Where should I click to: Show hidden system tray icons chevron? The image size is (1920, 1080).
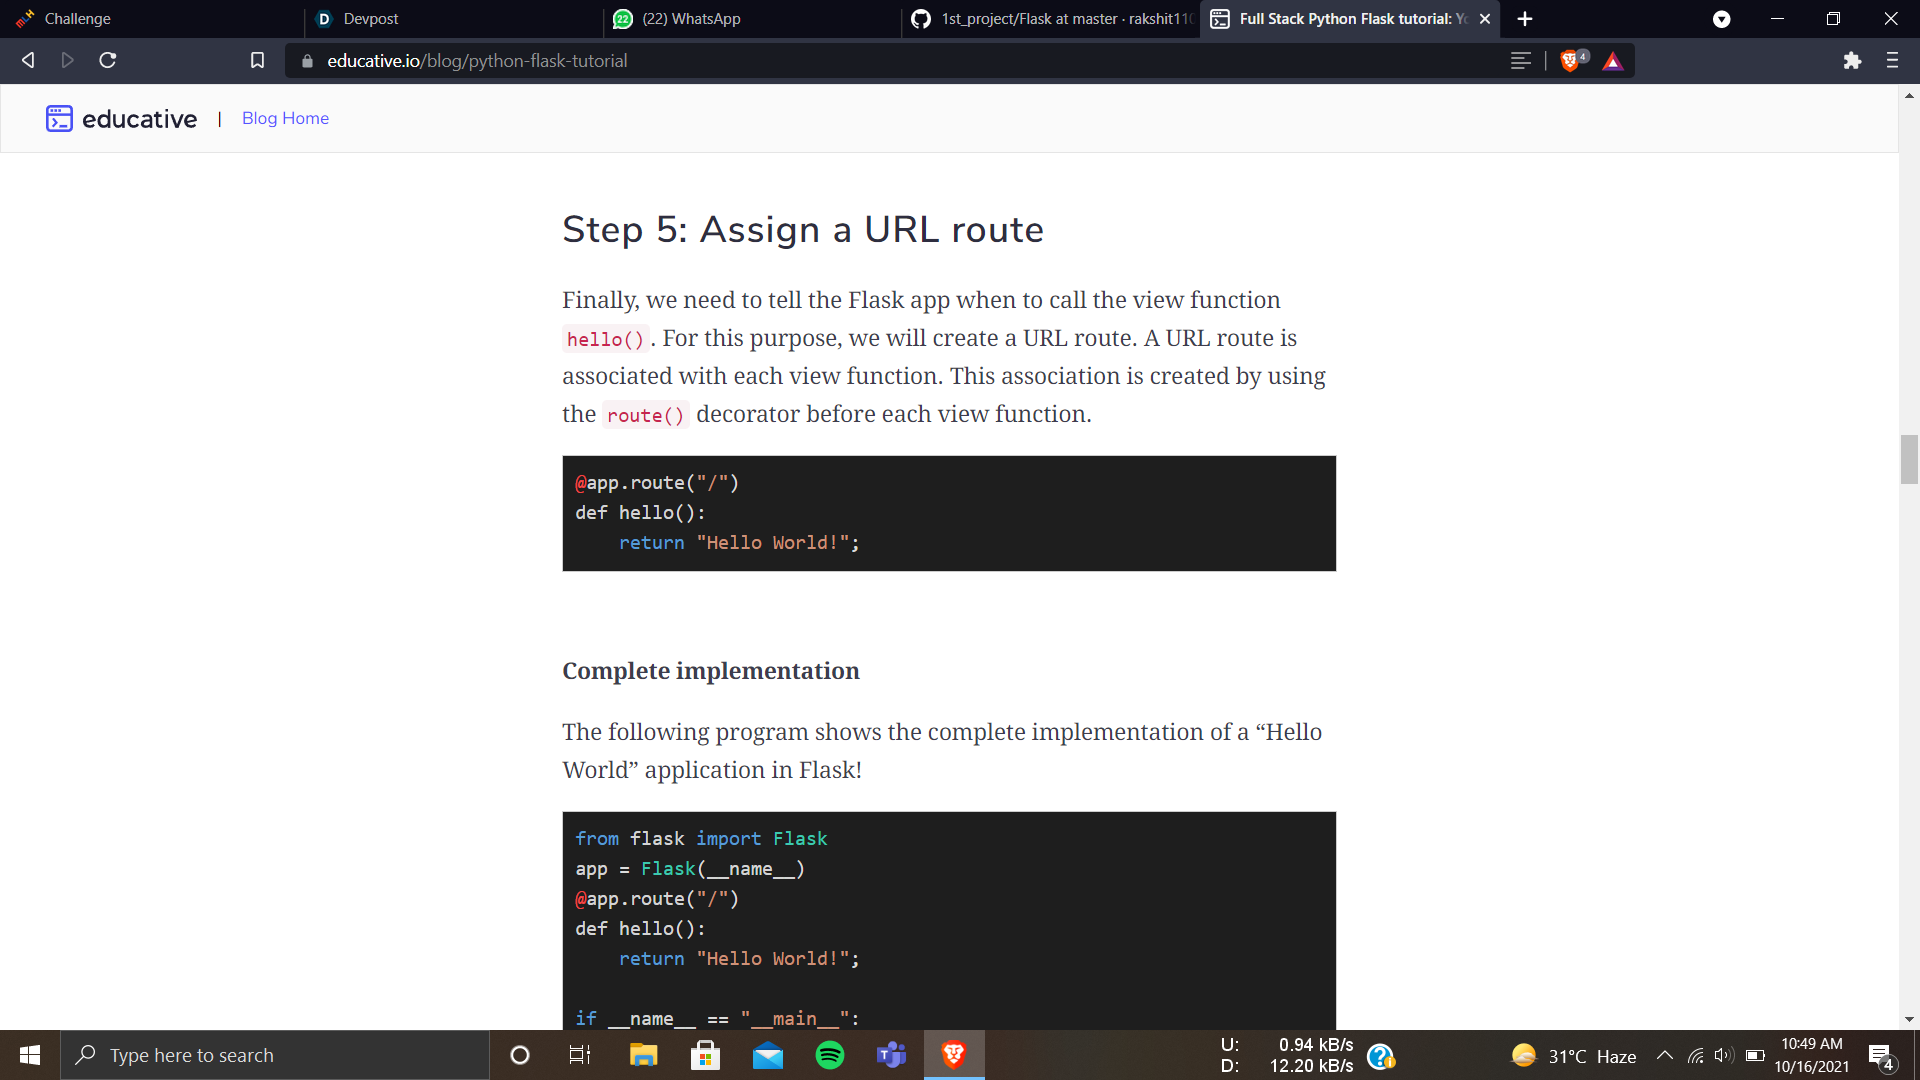point(1665,1055)
